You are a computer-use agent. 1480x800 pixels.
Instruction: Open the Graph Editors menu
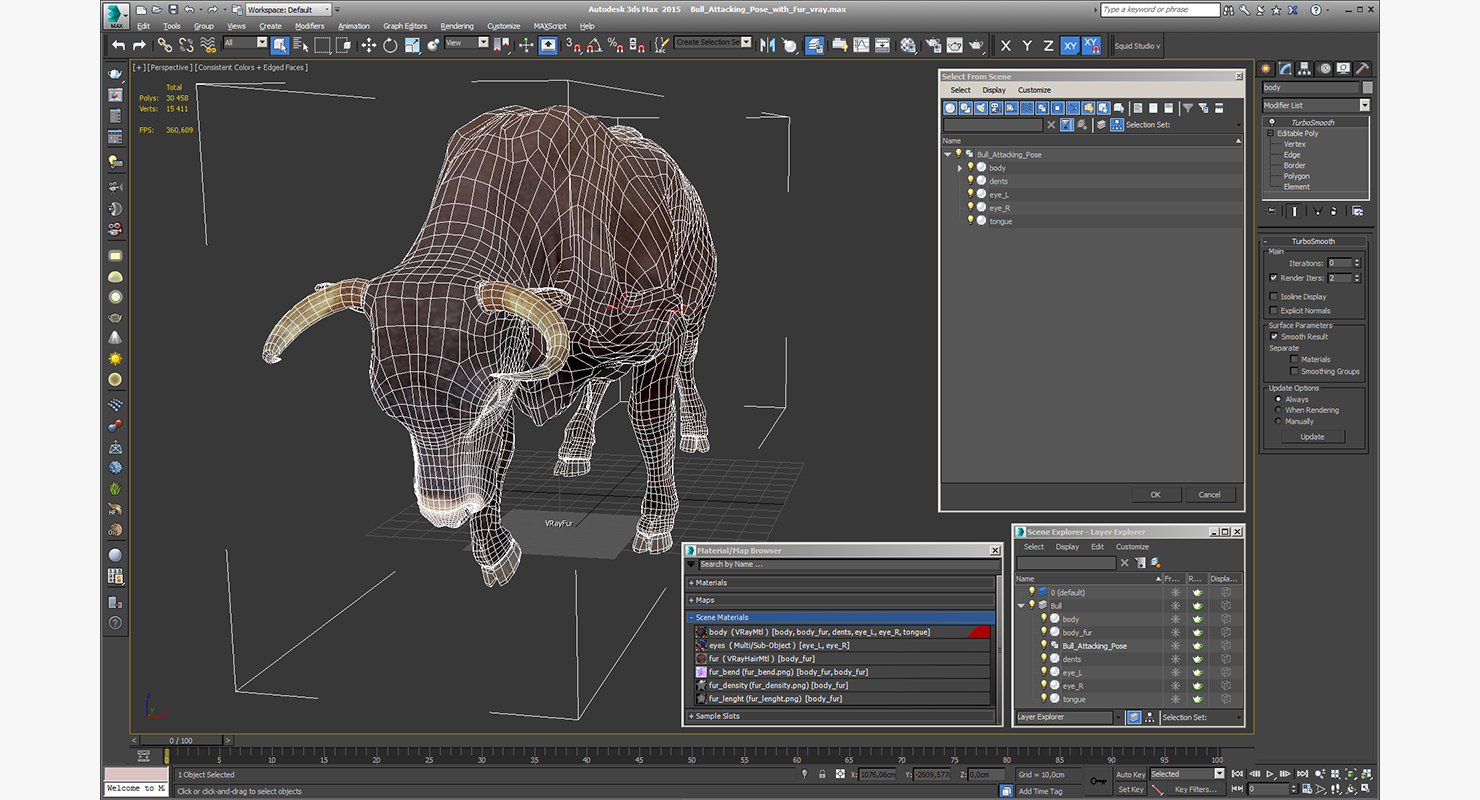pyautogui.click(x=405, y=26)
